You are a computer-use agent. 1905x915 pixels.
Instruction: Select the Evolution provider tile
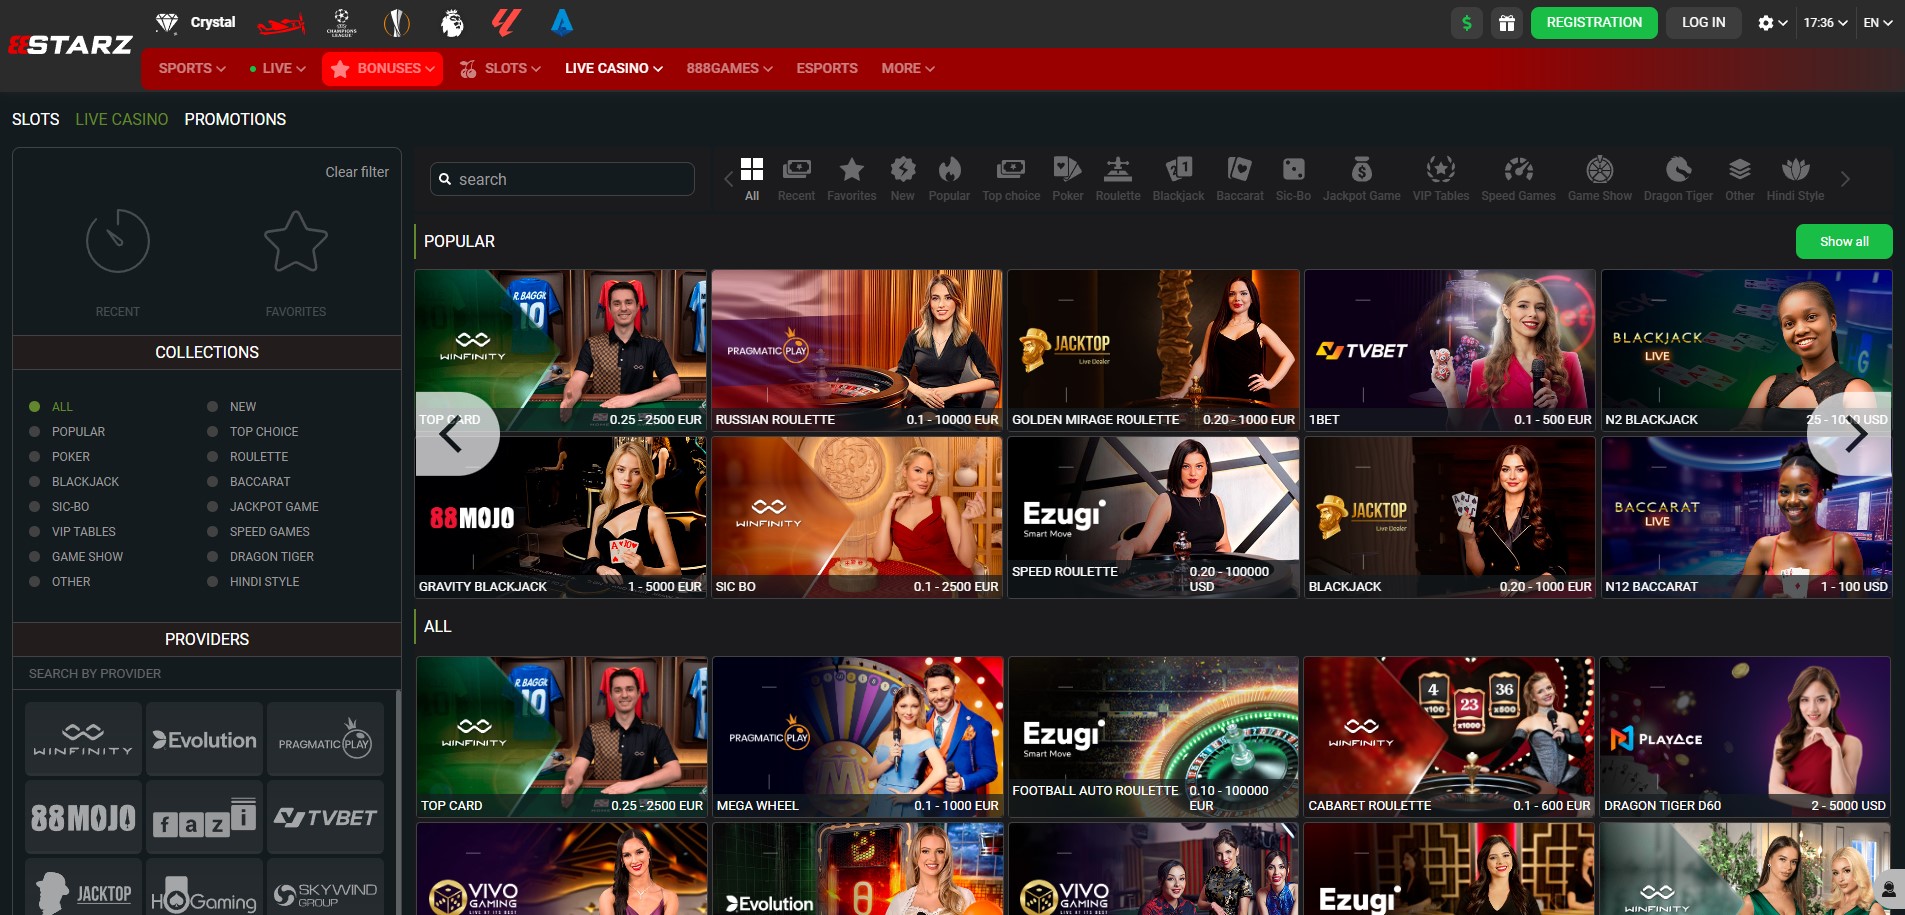coord(204,739)
